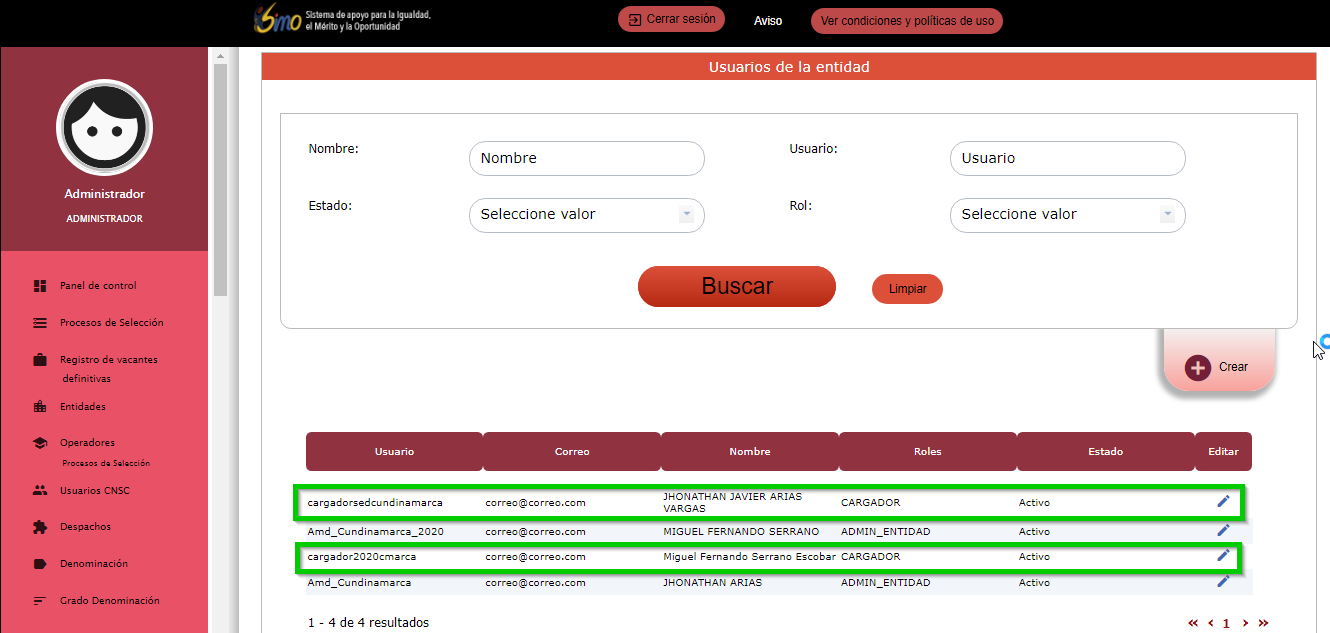Click the Cerrar sesión button

671,20
